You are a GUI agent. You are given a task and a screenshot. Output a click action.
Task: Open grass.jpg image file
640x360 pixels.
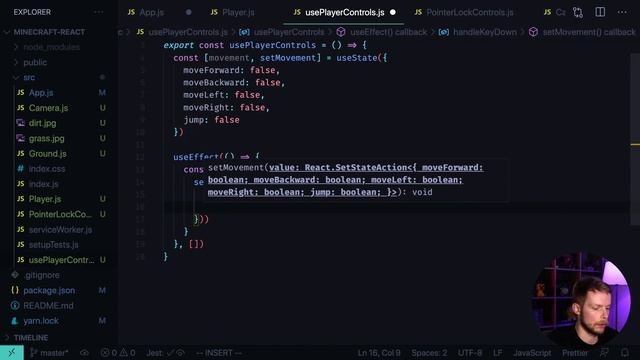47,138
